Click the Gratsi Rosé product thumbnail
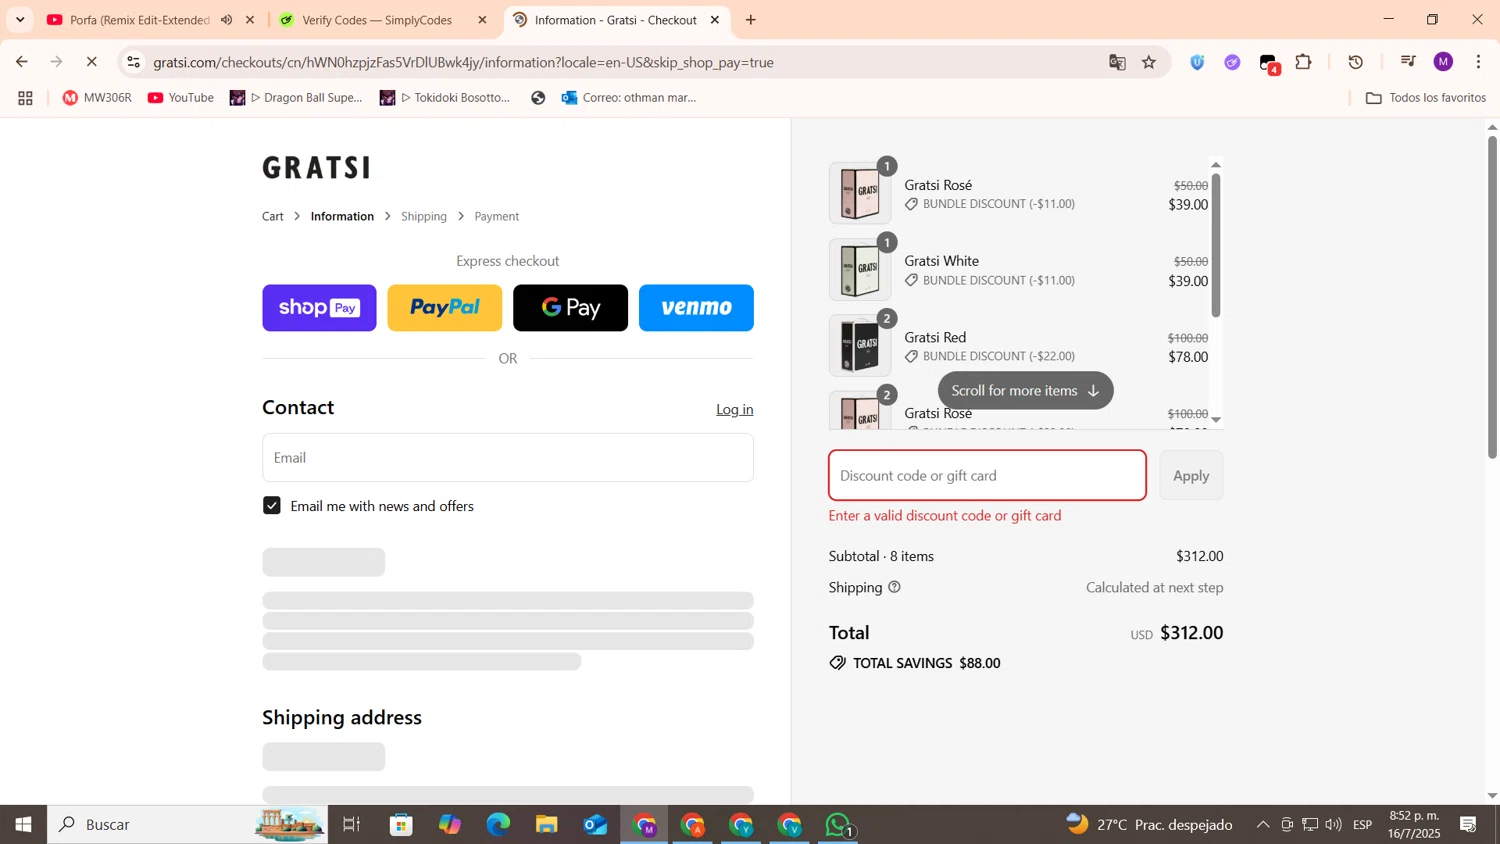 (860, 193)
